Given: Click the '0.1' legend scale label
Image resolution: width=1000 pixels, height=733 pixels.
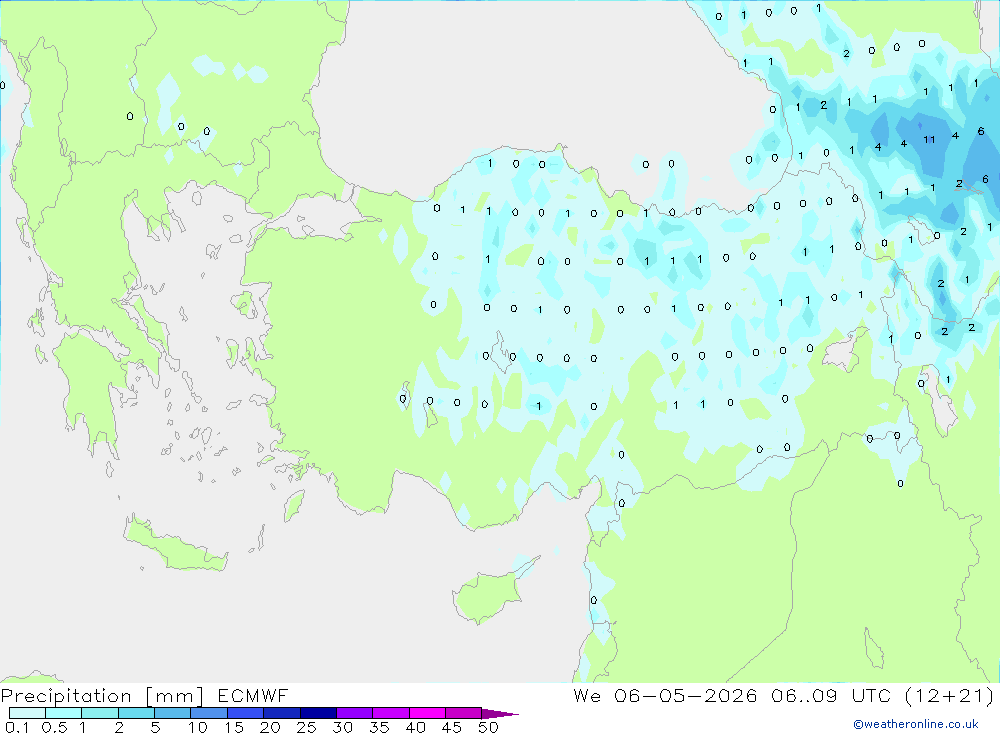Looking at the screenshot, I should [x=17, y=727].
